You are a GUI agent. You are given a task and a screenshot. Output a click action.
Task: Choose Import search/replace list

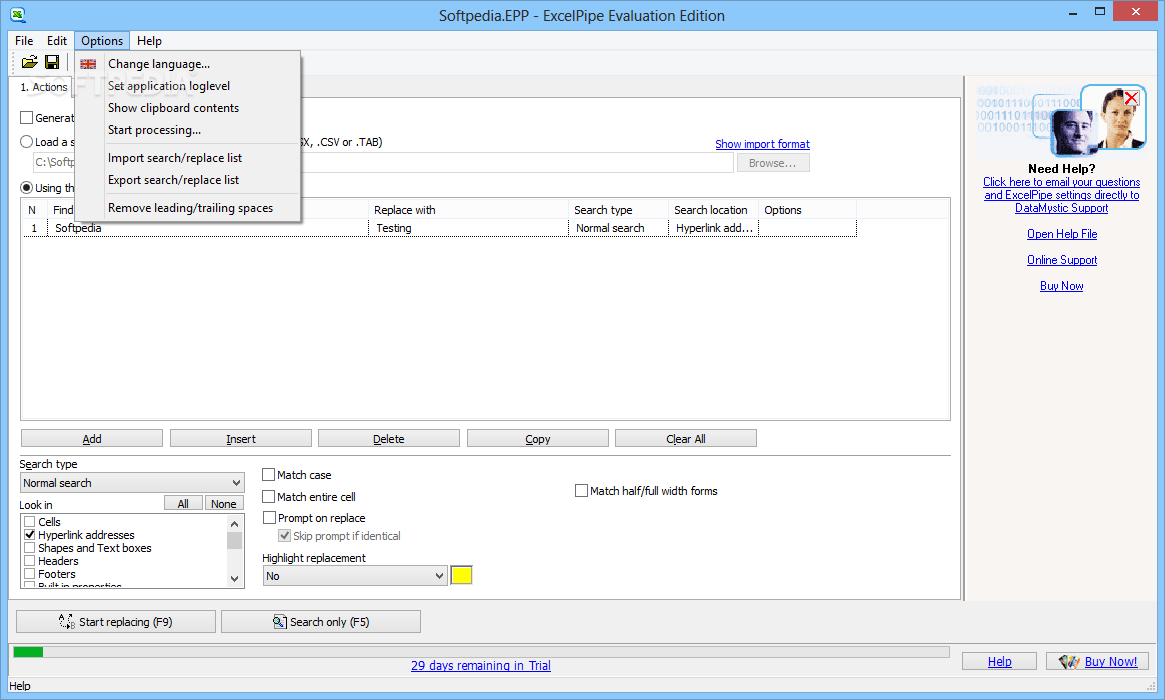point(175,158)
